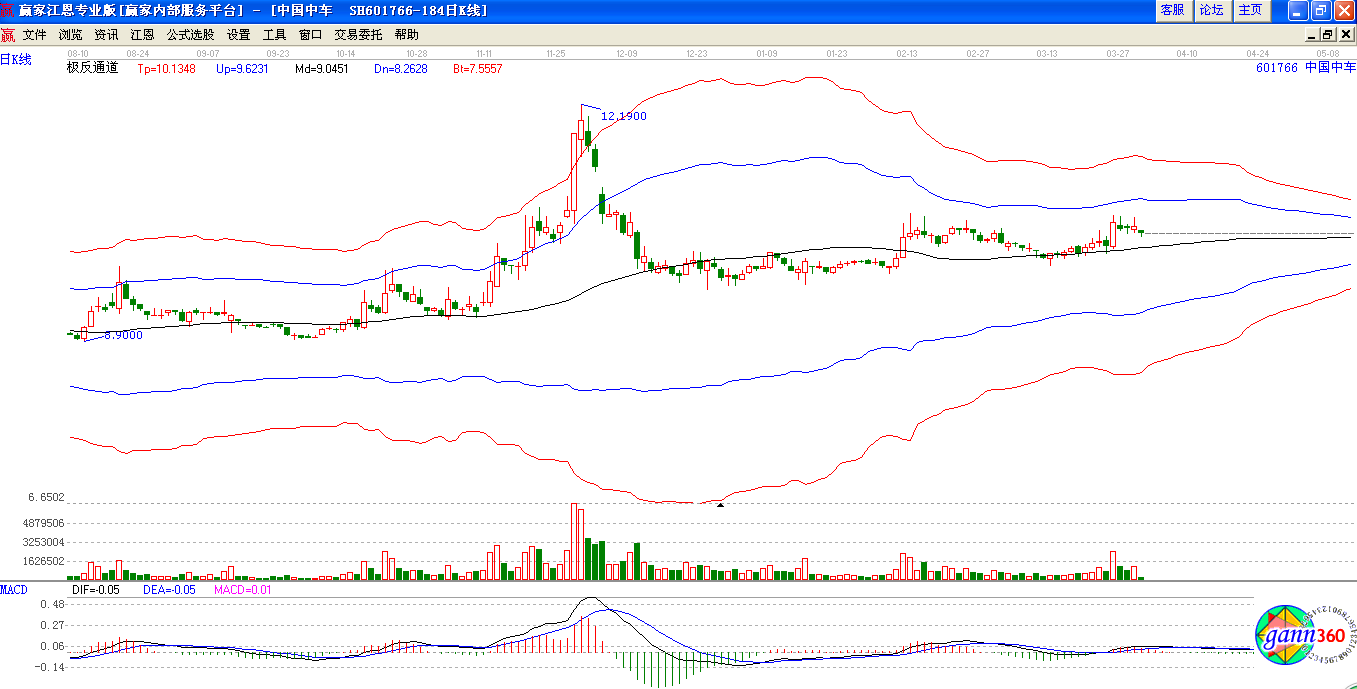
Task: Click the 08-10 date on the time axis
Action: tap(78, 52)
